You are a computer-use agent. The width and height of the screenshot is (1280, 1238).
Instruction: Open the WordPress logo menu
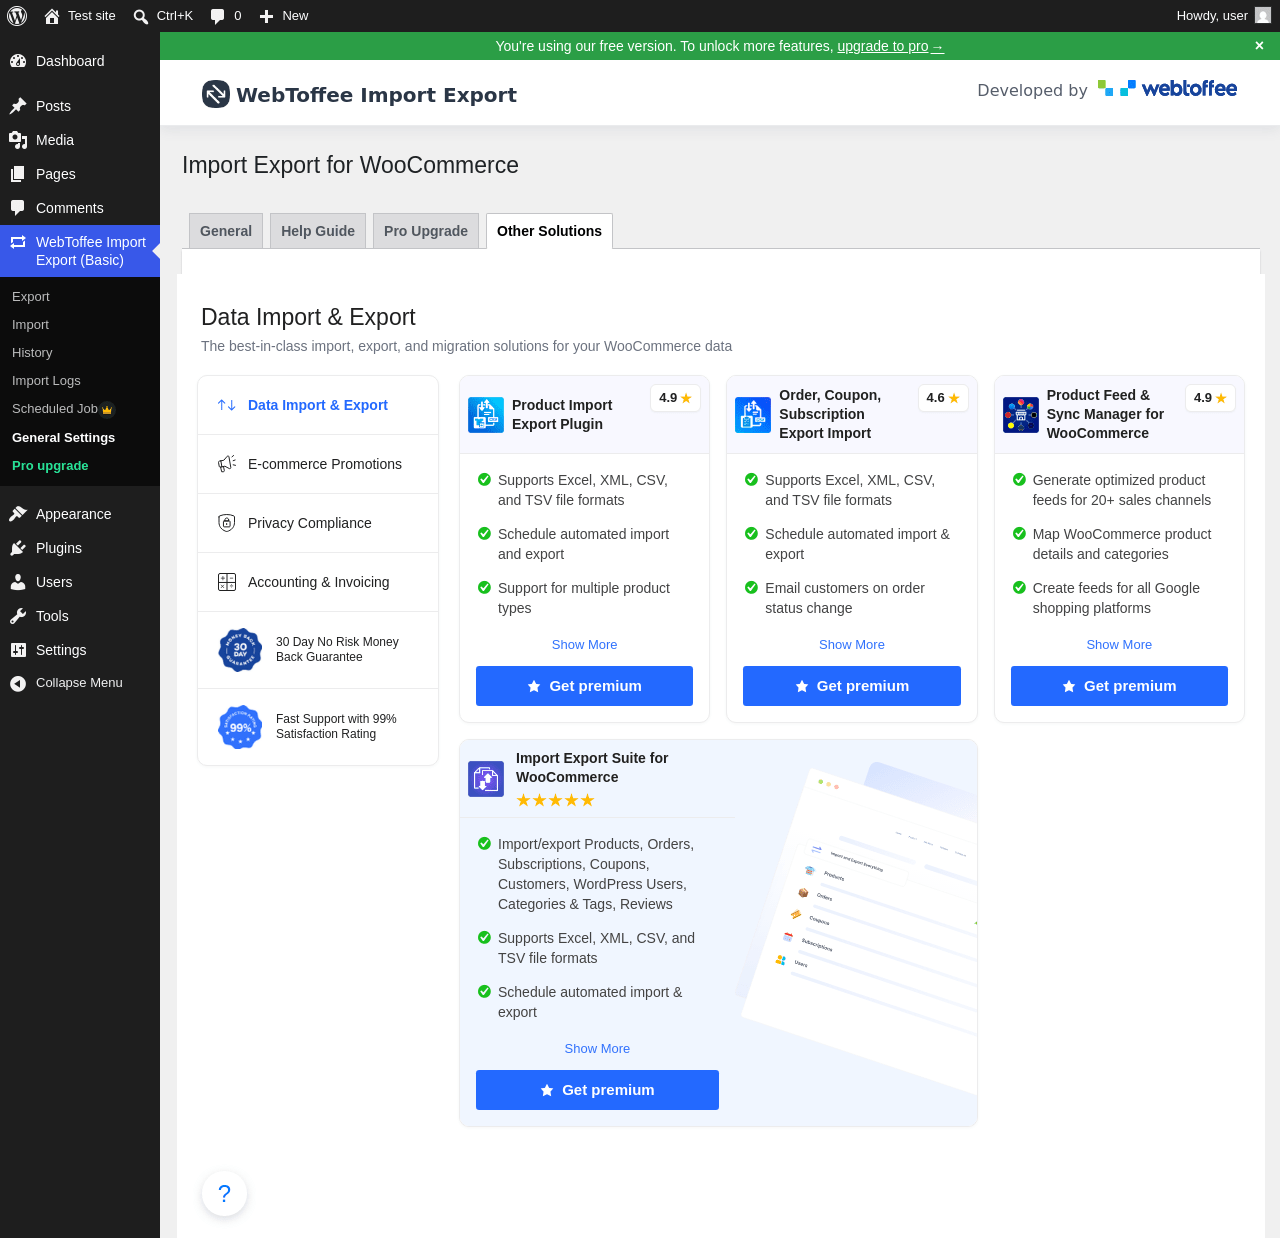point(17,16)
